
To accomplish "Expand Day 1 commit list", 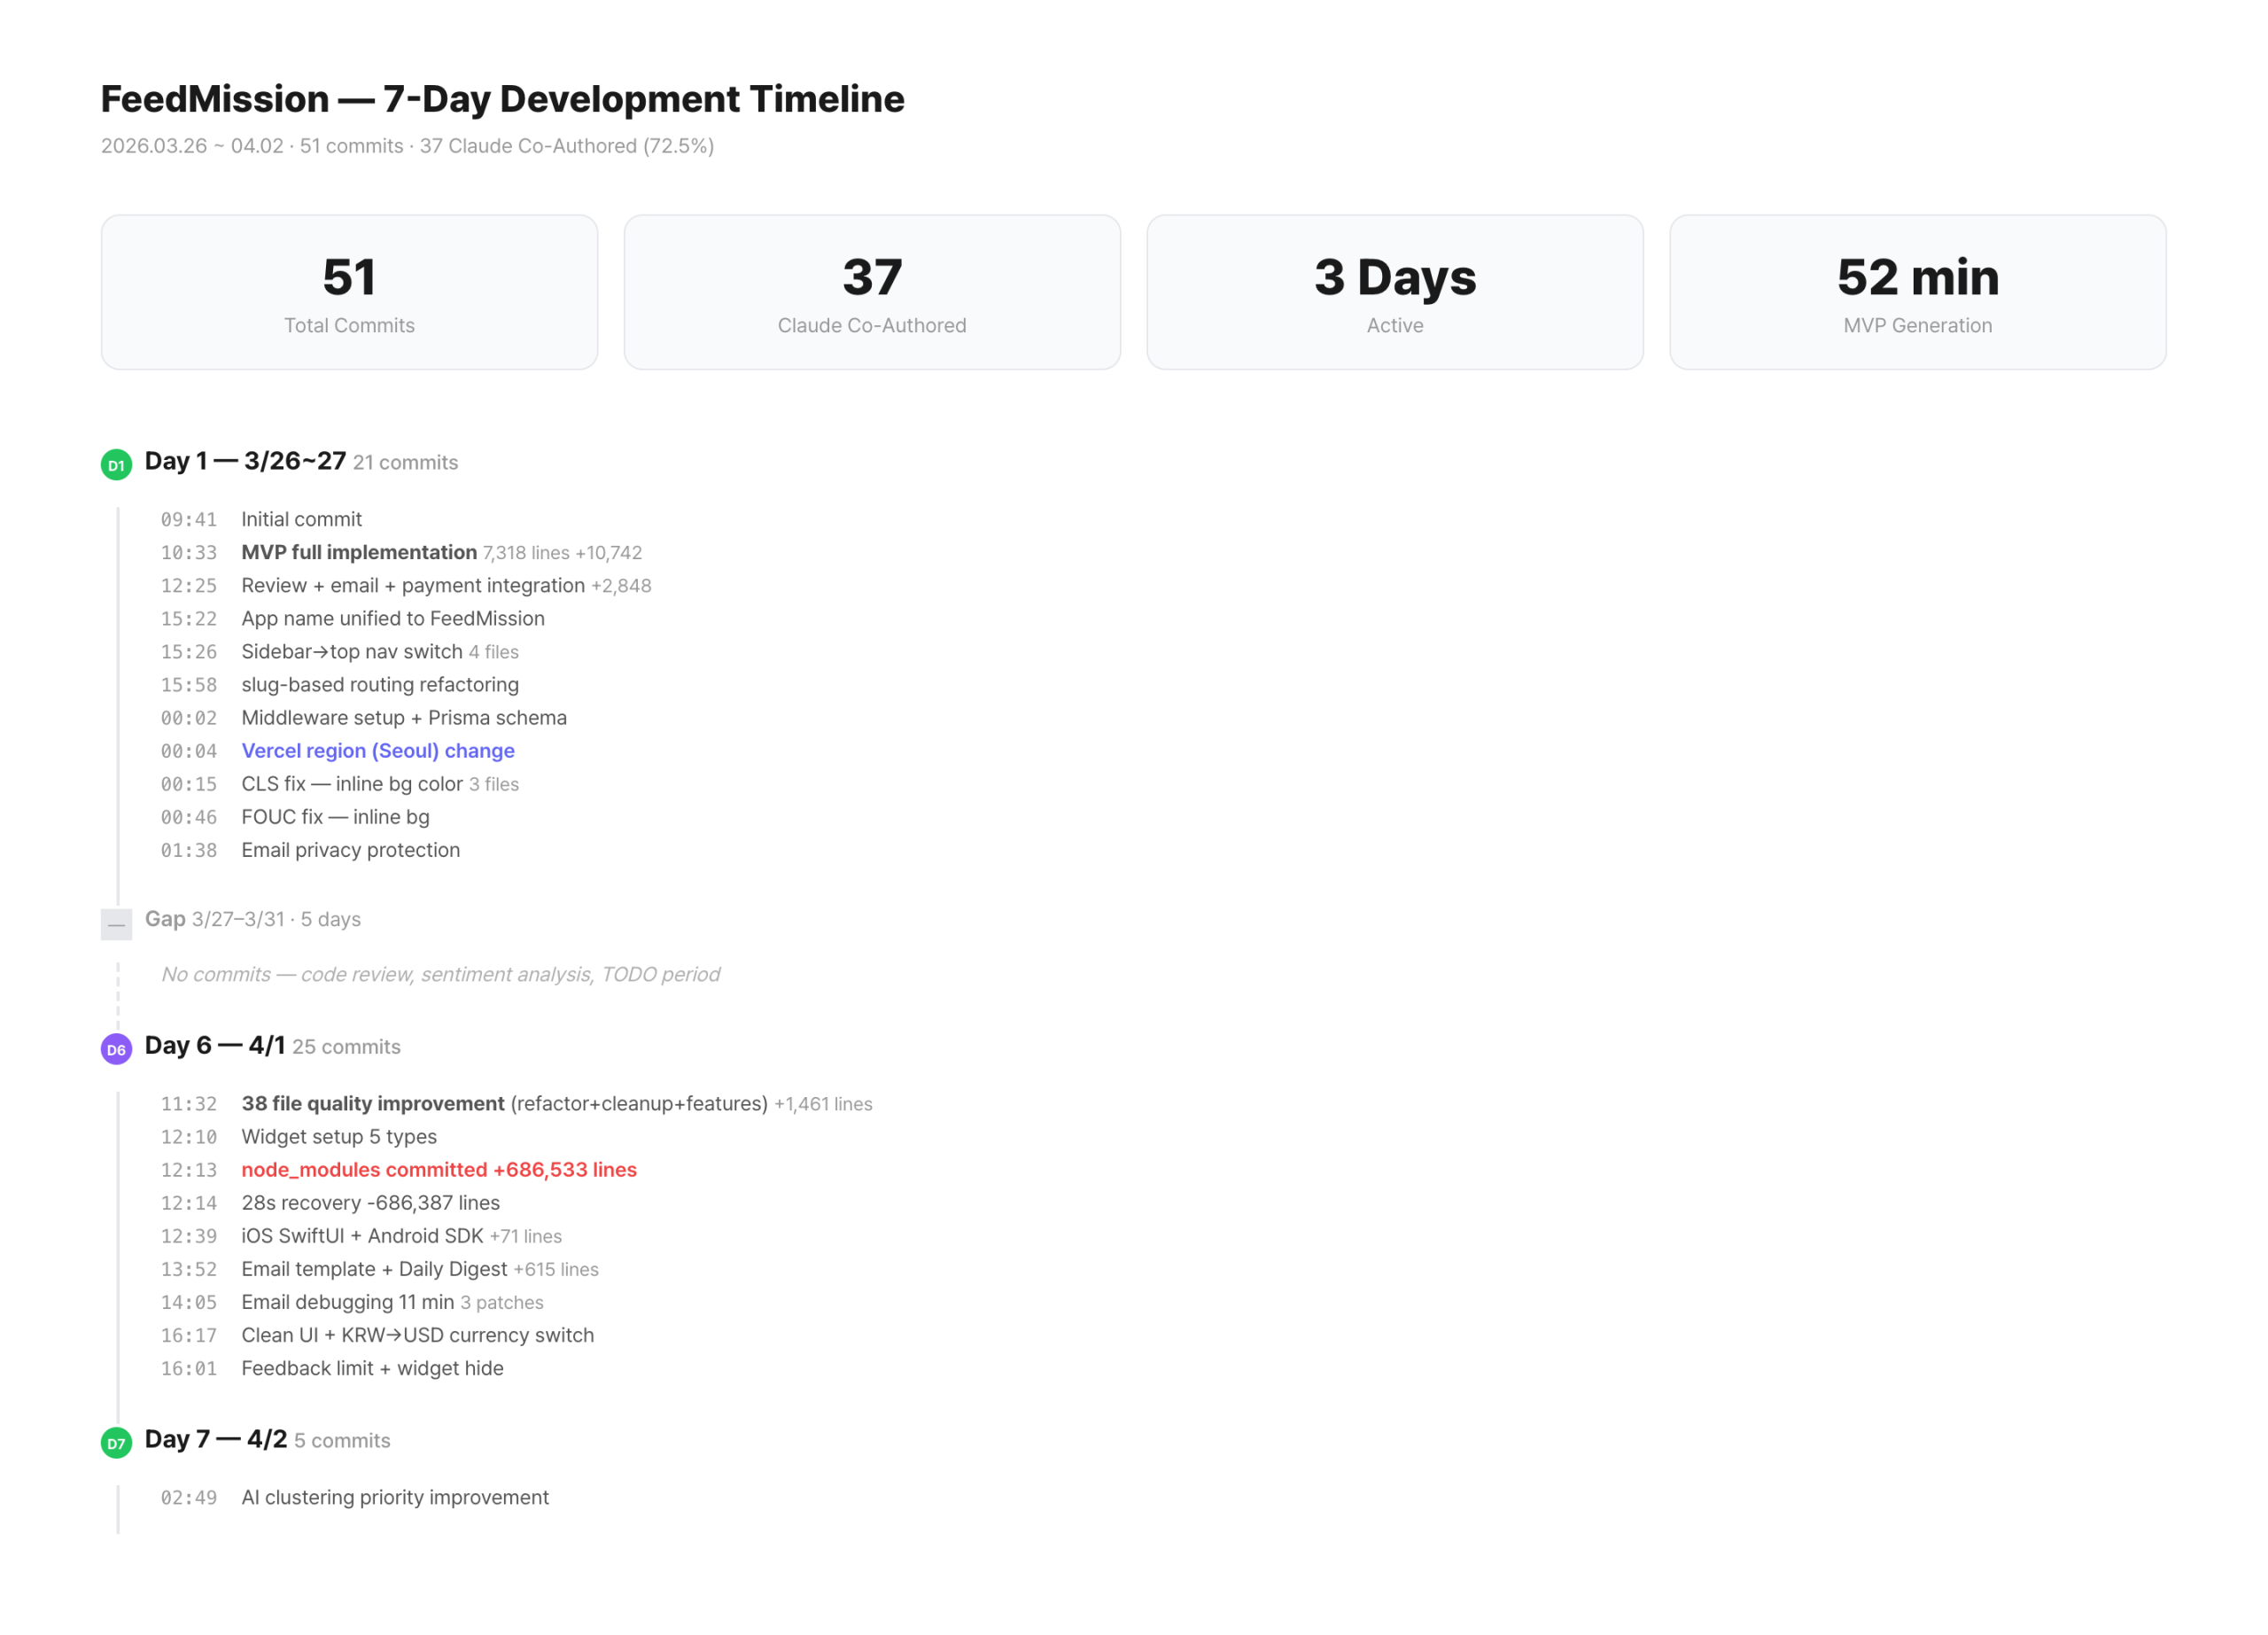I will click(245, 461).
